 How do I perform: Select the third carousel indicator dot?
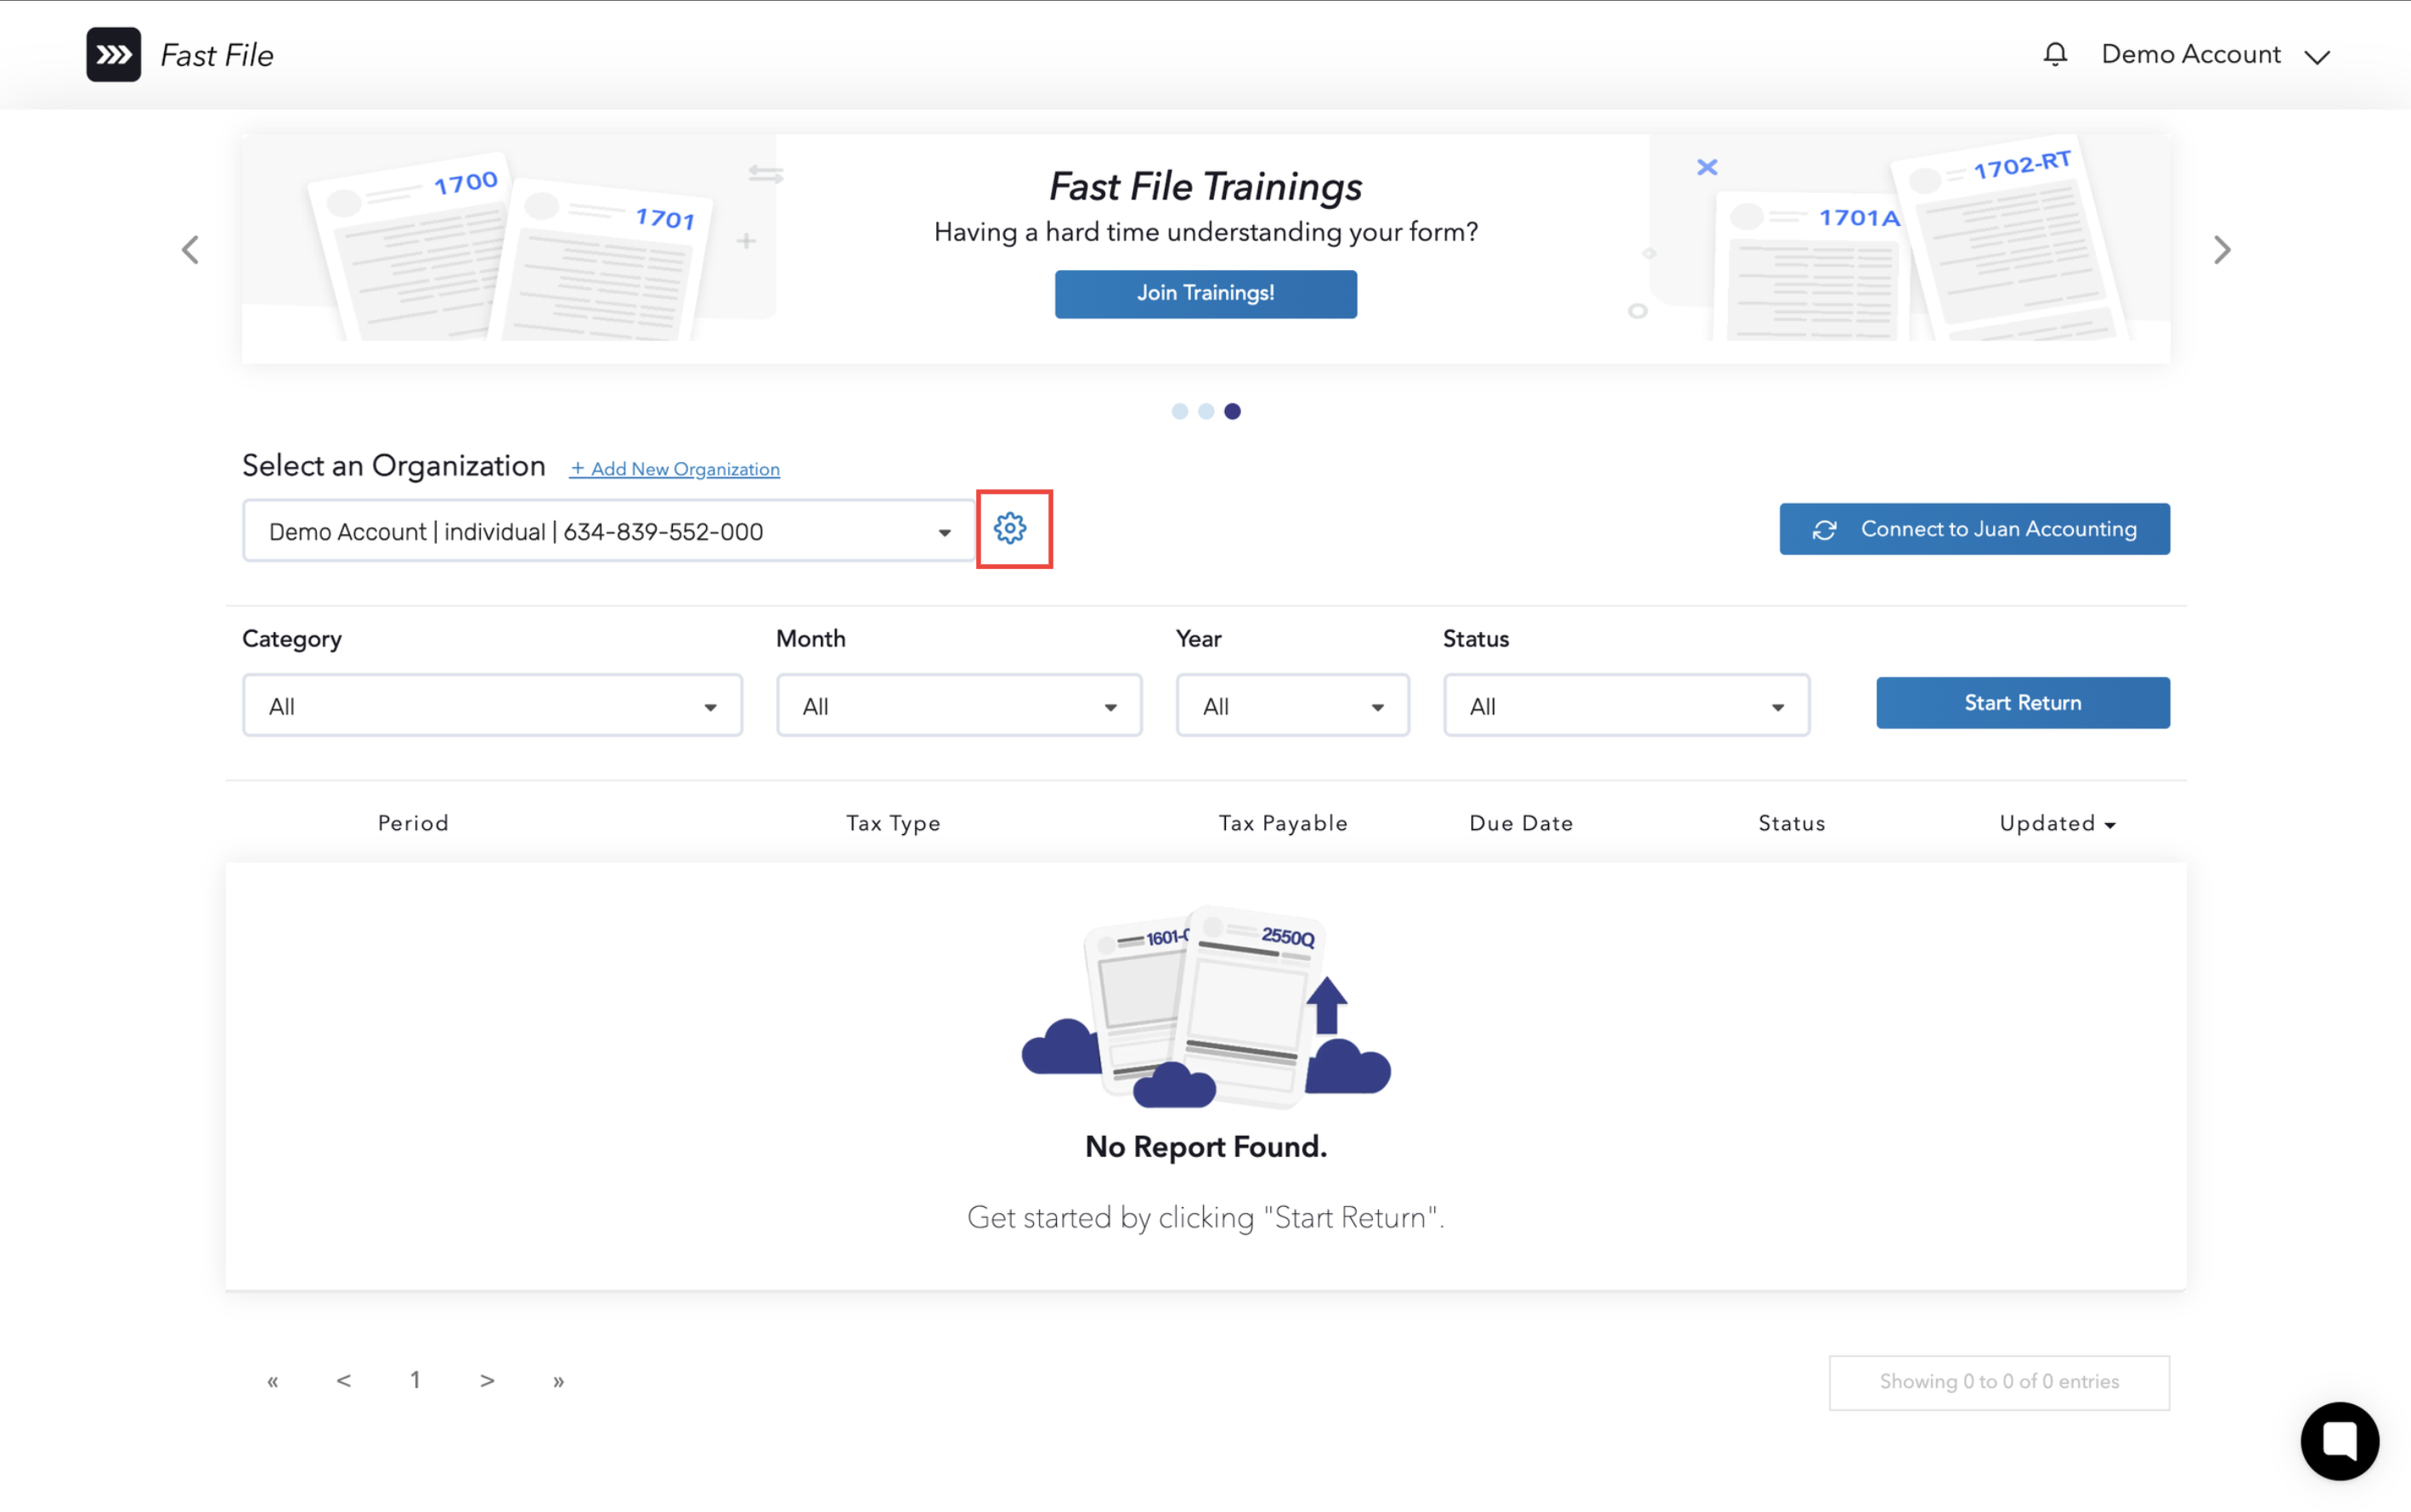1232,411
